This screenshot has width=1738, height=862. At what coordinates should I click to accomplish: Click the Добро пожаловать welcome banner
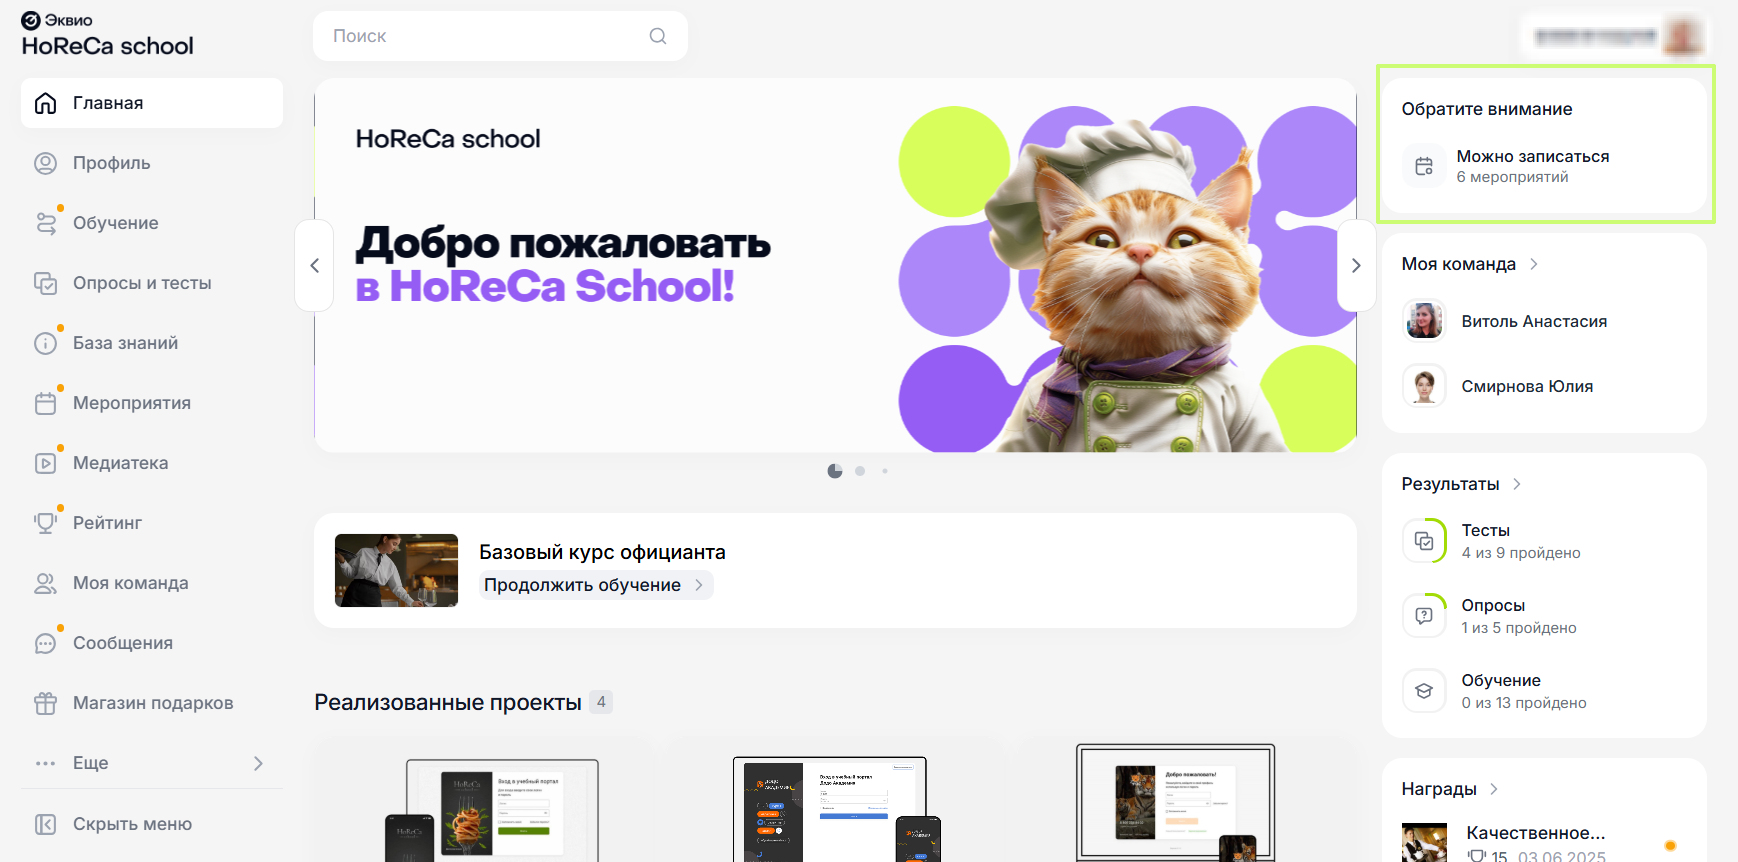coord(835,265)
